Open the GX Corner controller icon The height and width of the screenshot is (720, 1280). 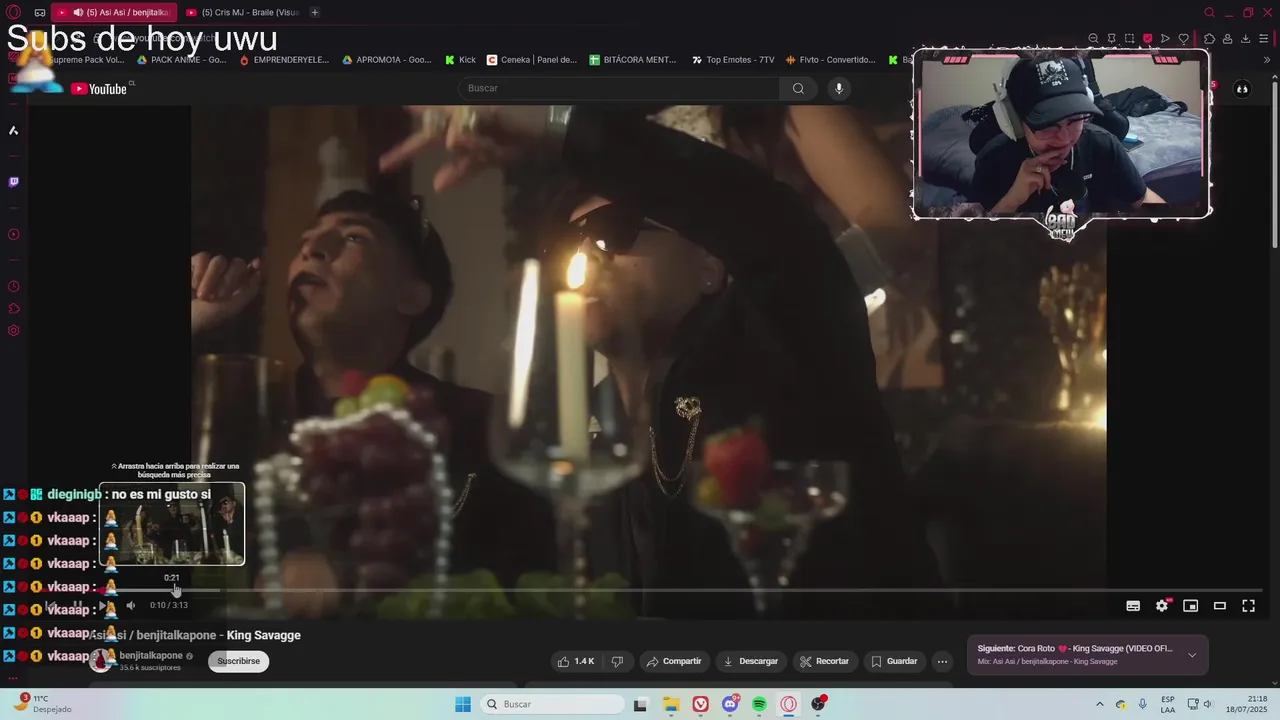(40, 12)
